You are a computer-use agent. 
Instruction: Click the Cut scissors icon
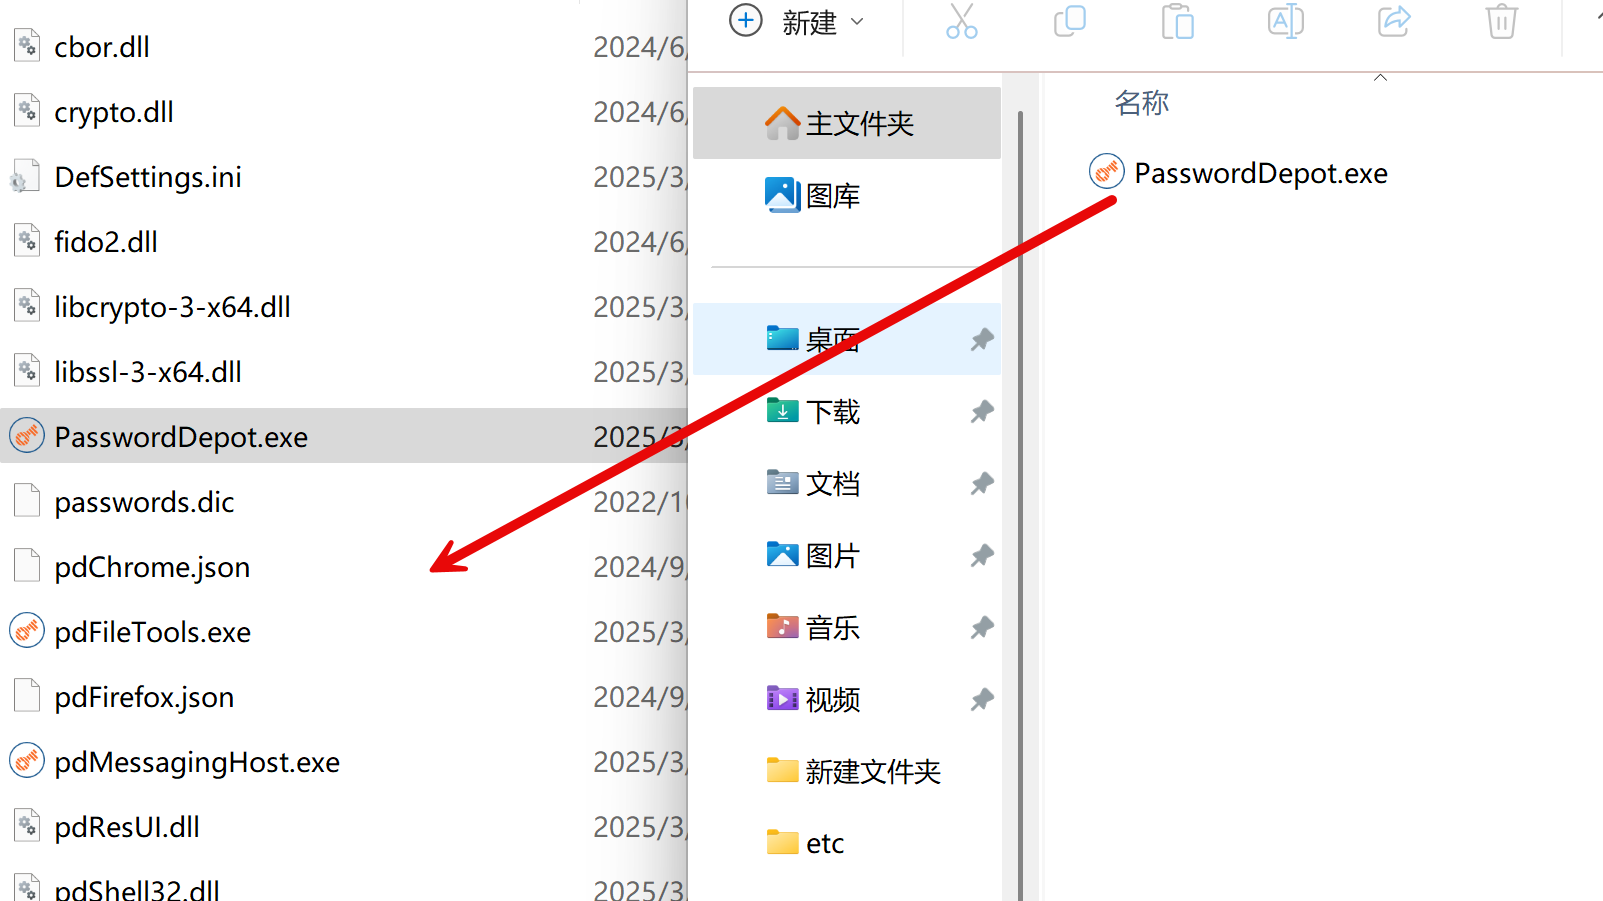click(x=962, y=21)
